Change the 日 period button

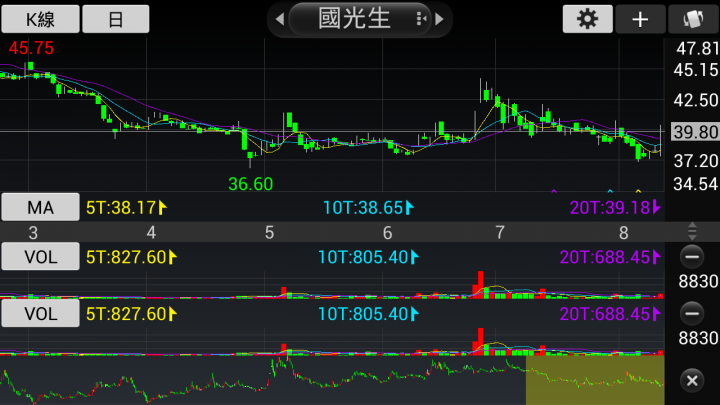[x=116, y=19]
